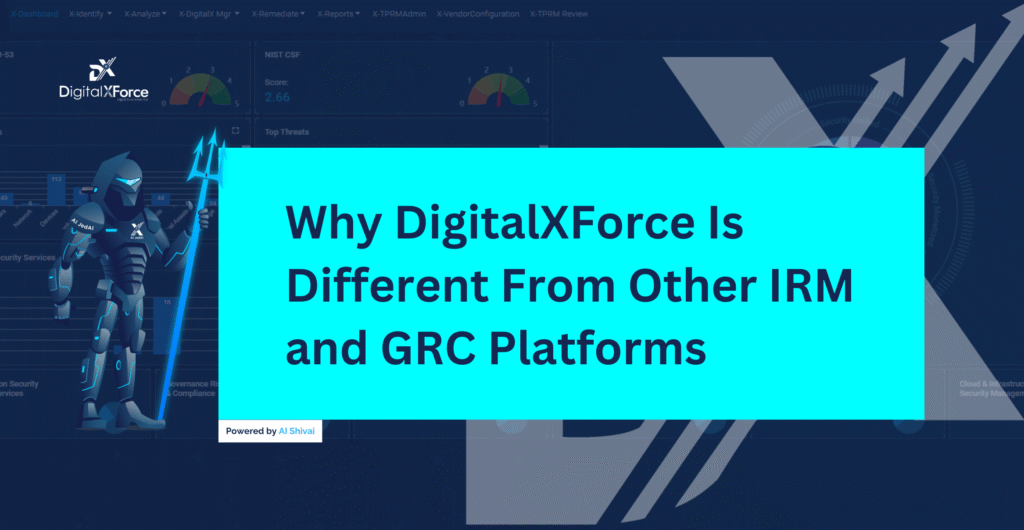Click the Top Threats panel heading
Viewport: 1024px width, 530px height.
287,132
